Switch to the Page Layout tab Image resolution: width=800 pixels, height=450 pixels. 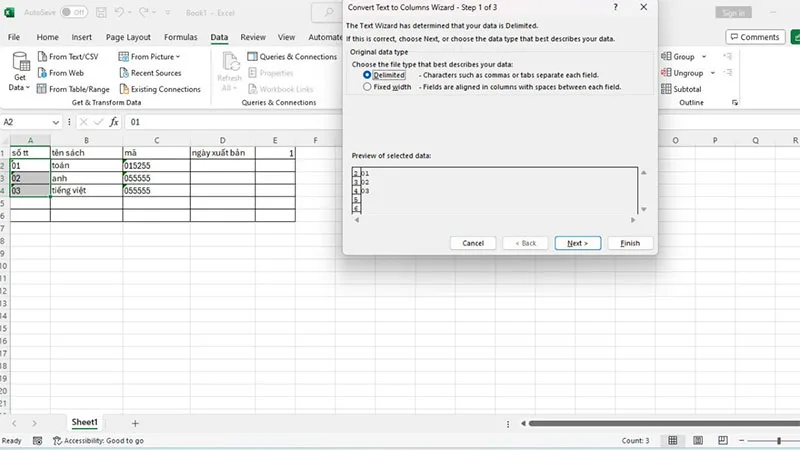(128, 37)
